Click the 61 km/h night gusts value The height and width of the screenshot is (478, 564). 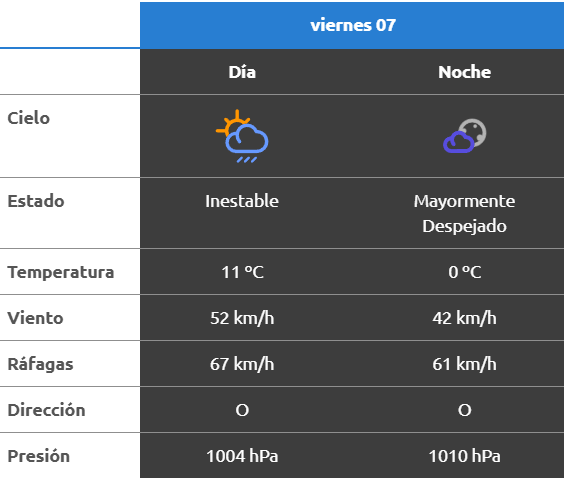[464, 364]
